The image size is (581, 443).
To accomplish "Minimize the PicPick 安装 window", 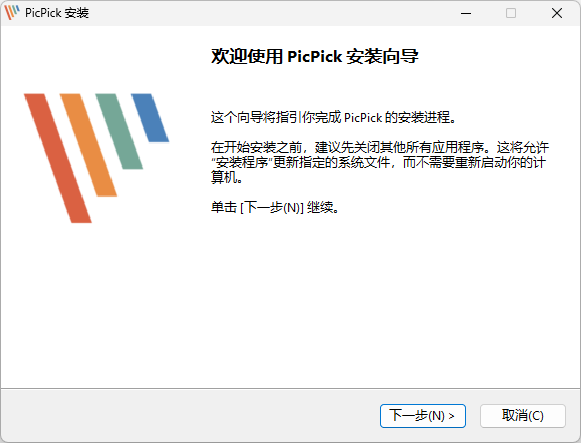I will point(466,13).
